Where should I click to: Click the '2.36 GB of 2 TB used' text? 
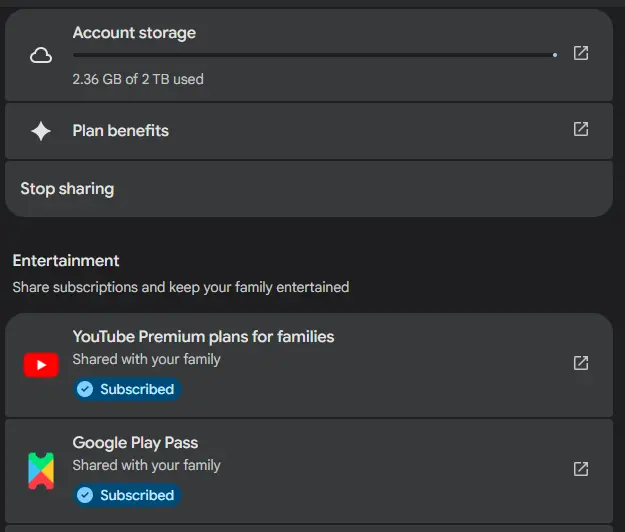coord(138,79)
